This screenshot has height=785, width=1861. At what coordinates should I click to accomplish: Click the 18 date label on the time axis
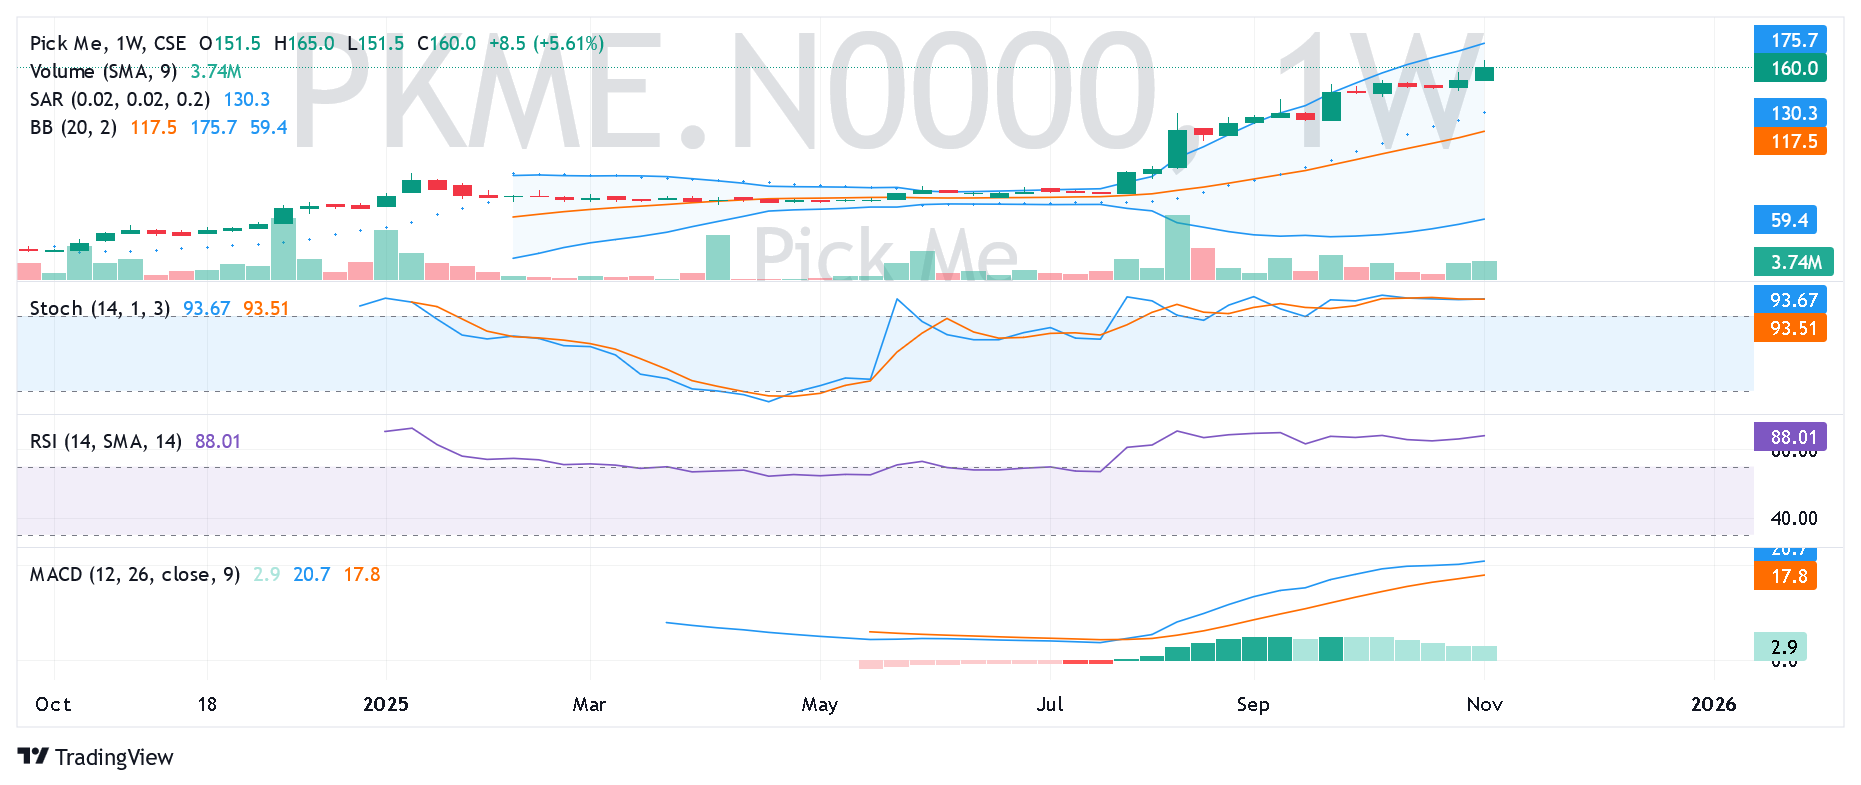tap(207, 704)
